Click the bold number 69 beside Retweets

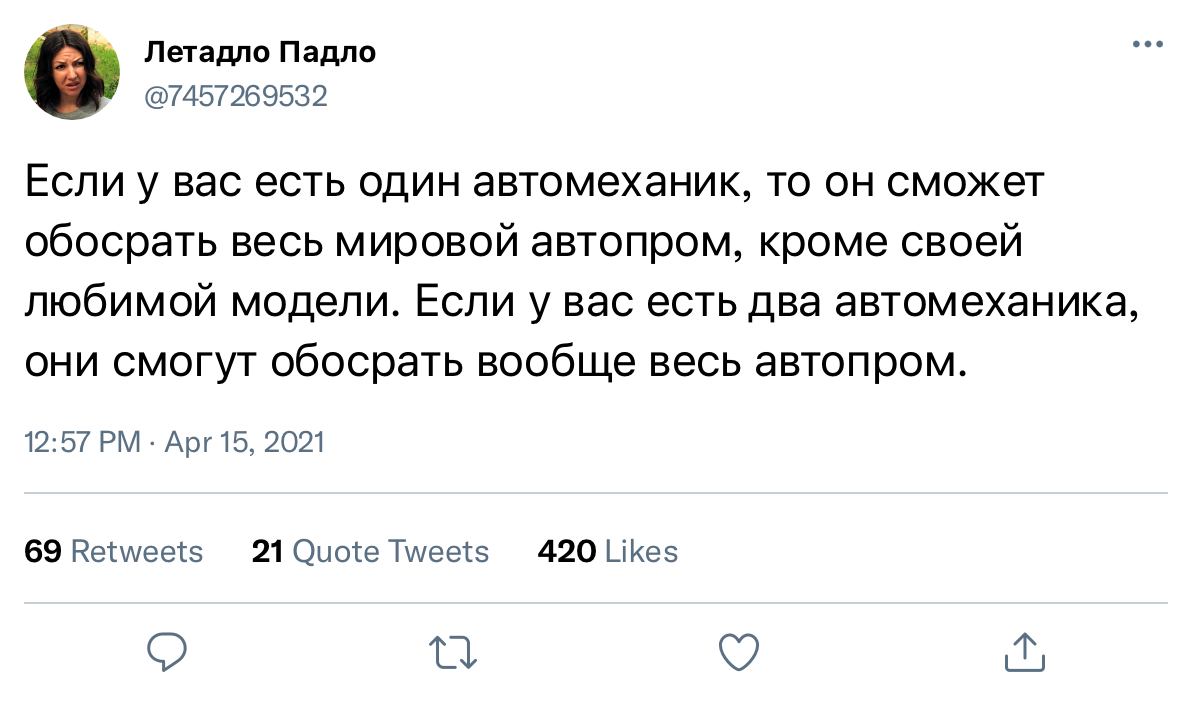pyautogui.click(x=43, y=551)
